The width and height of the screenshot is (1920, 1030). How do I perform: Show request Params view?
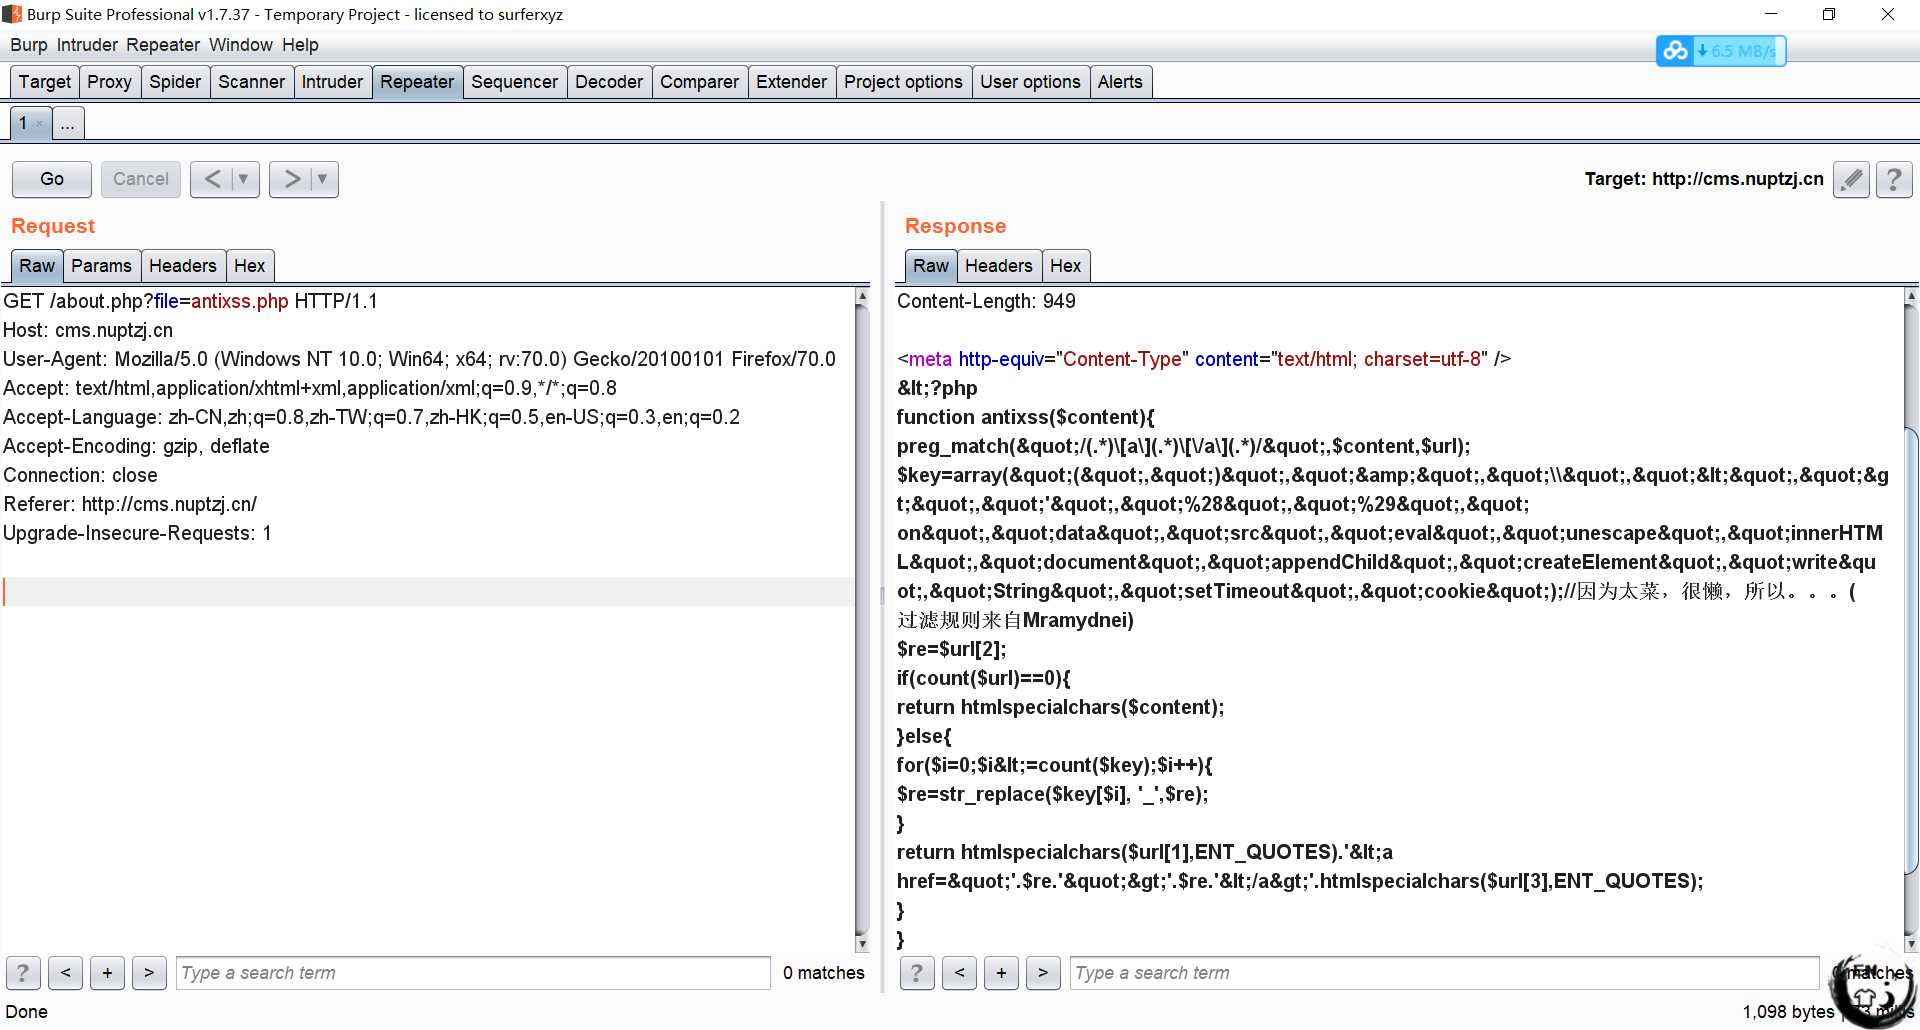101,266
